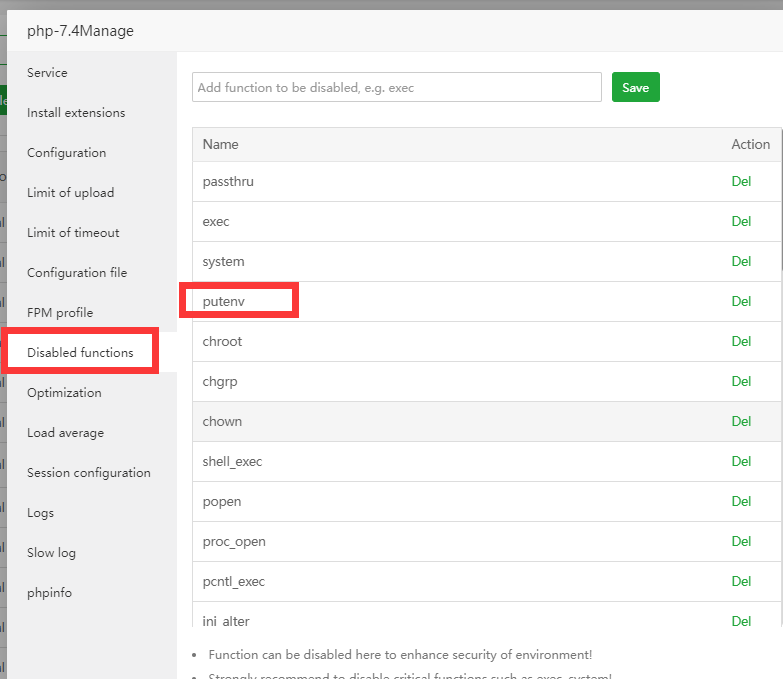
Task: Open the FPM profile tab
Action: [60, 313]
